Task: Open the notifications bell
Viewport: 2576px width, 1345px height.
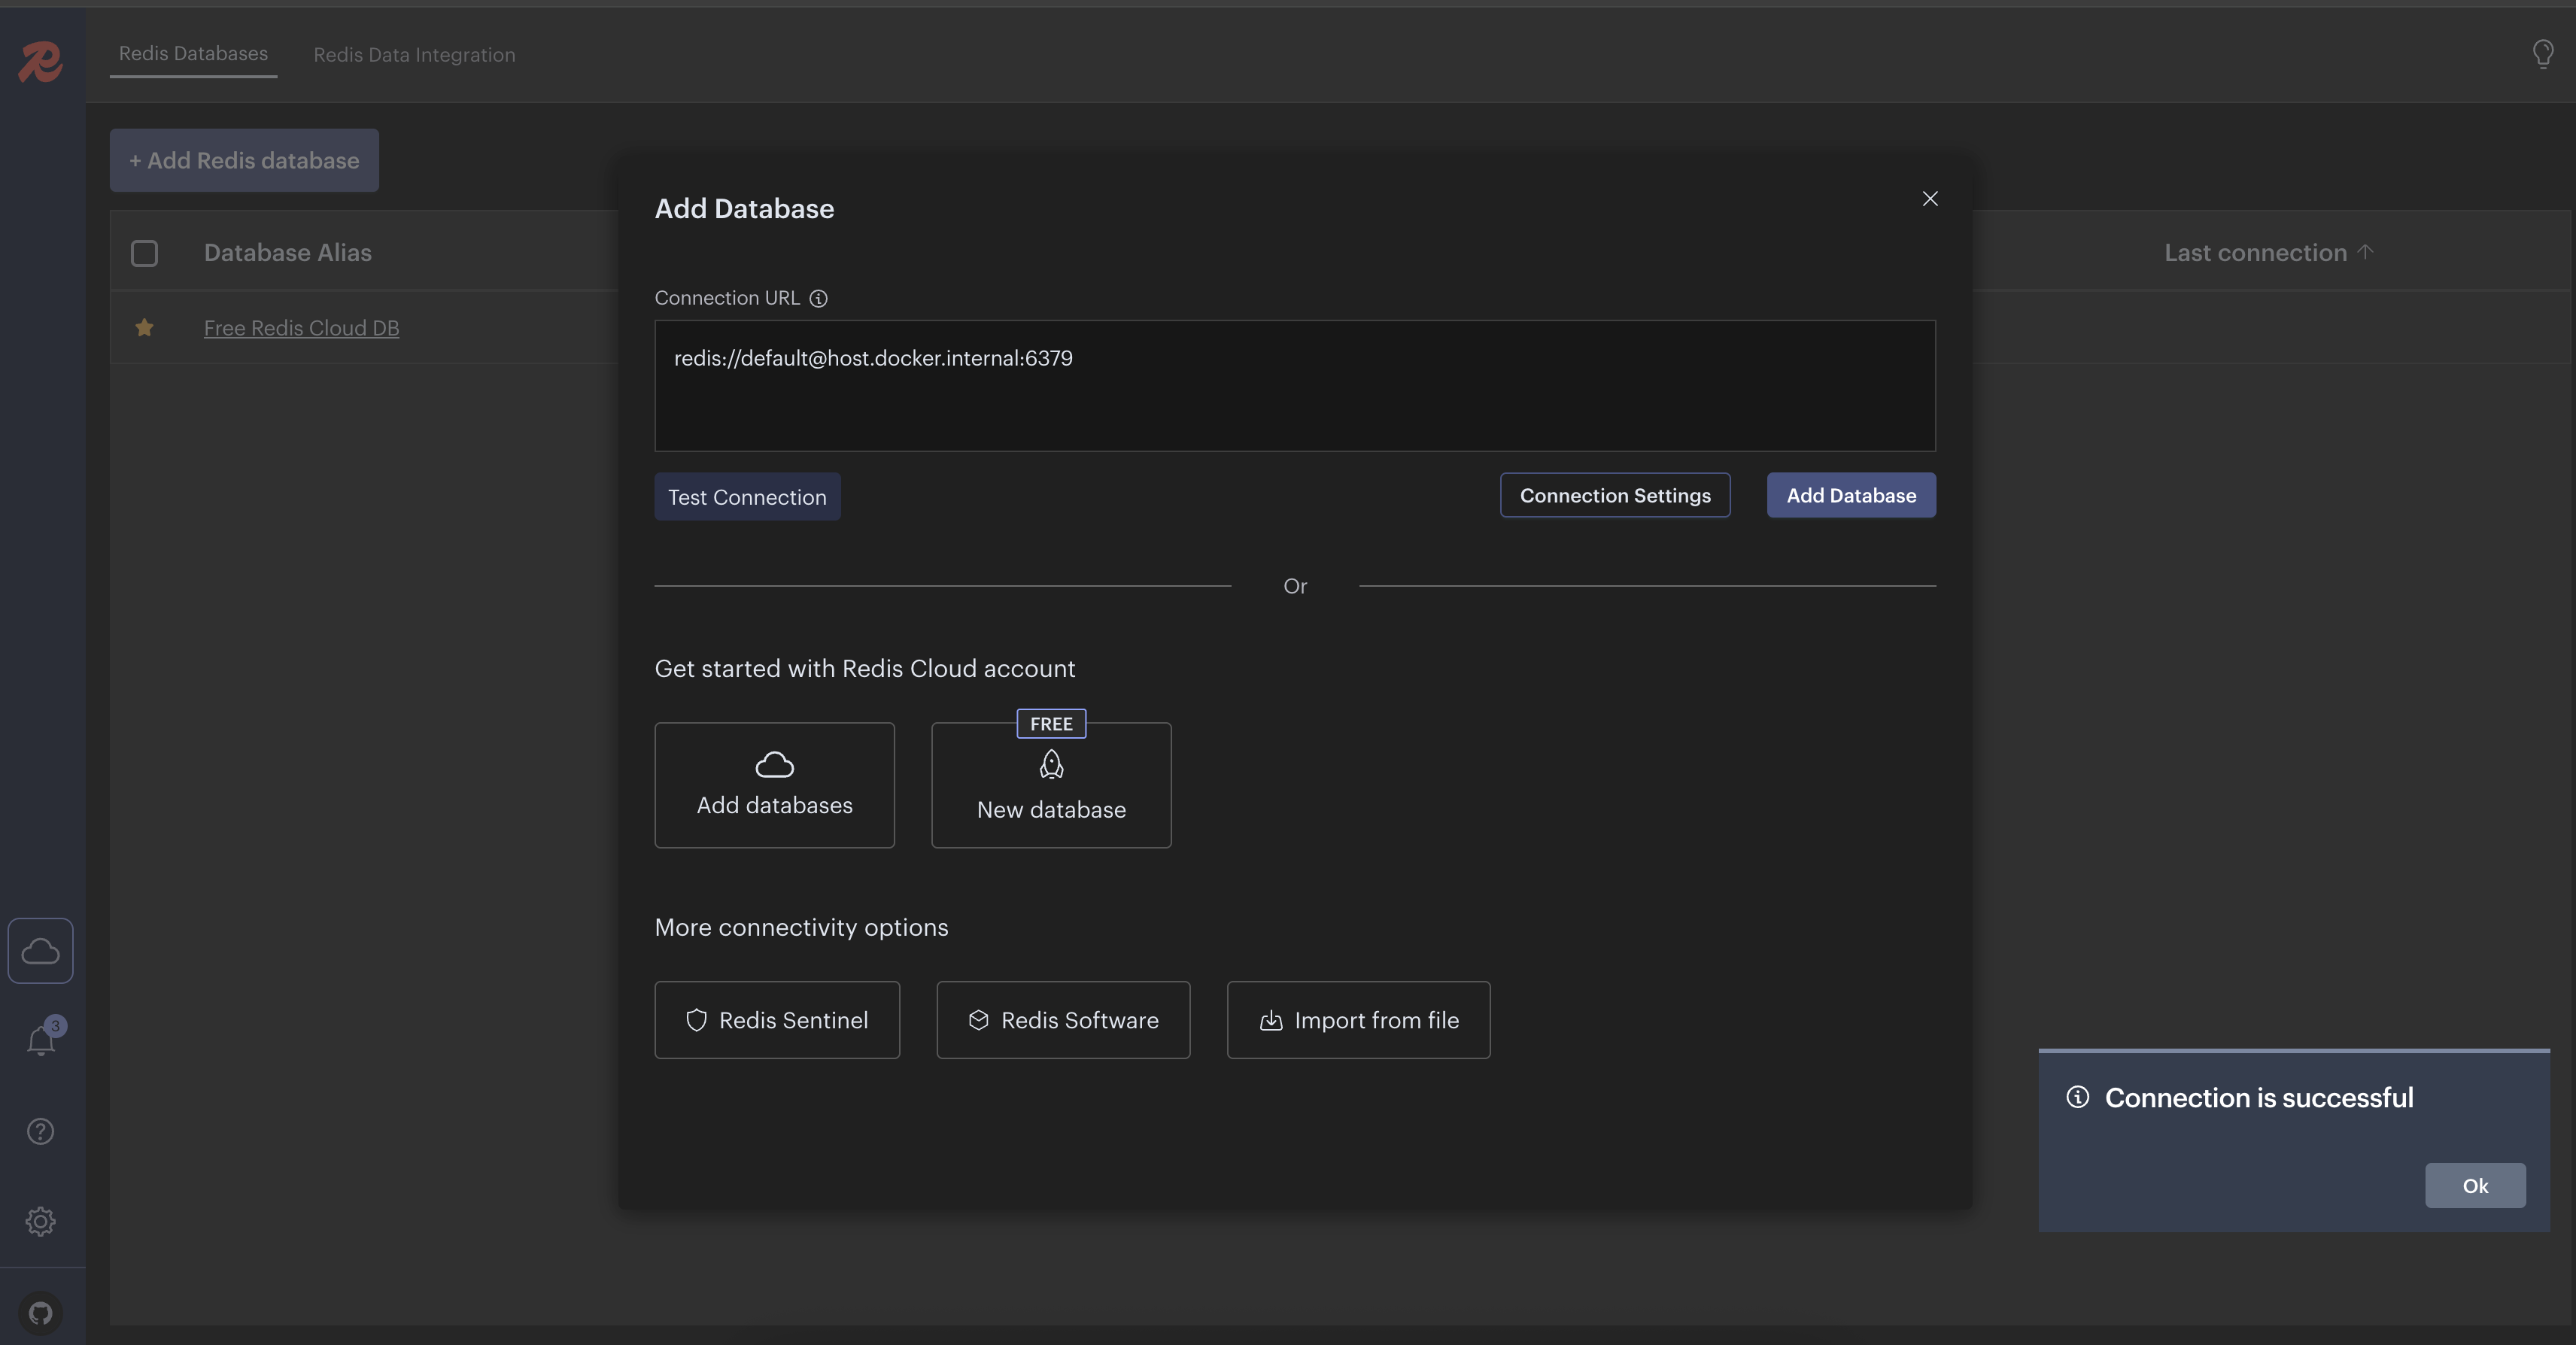Action: 41,1041
